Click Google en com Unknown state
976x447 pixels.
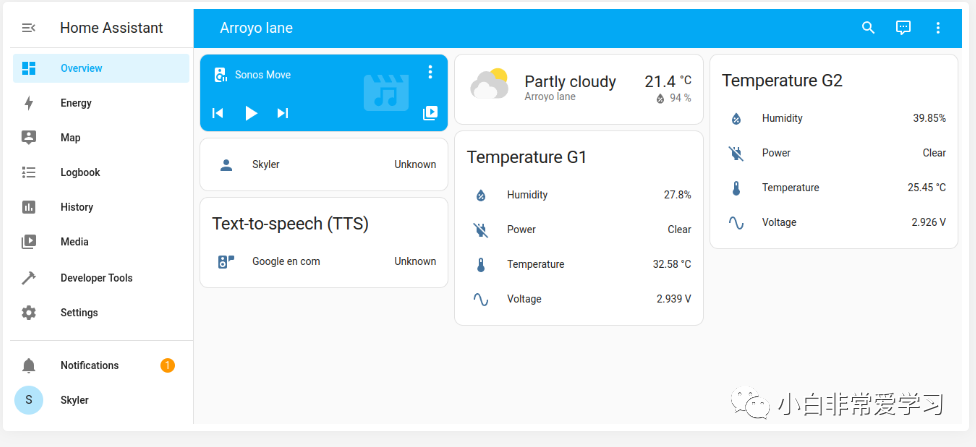(x=415, y=261)
